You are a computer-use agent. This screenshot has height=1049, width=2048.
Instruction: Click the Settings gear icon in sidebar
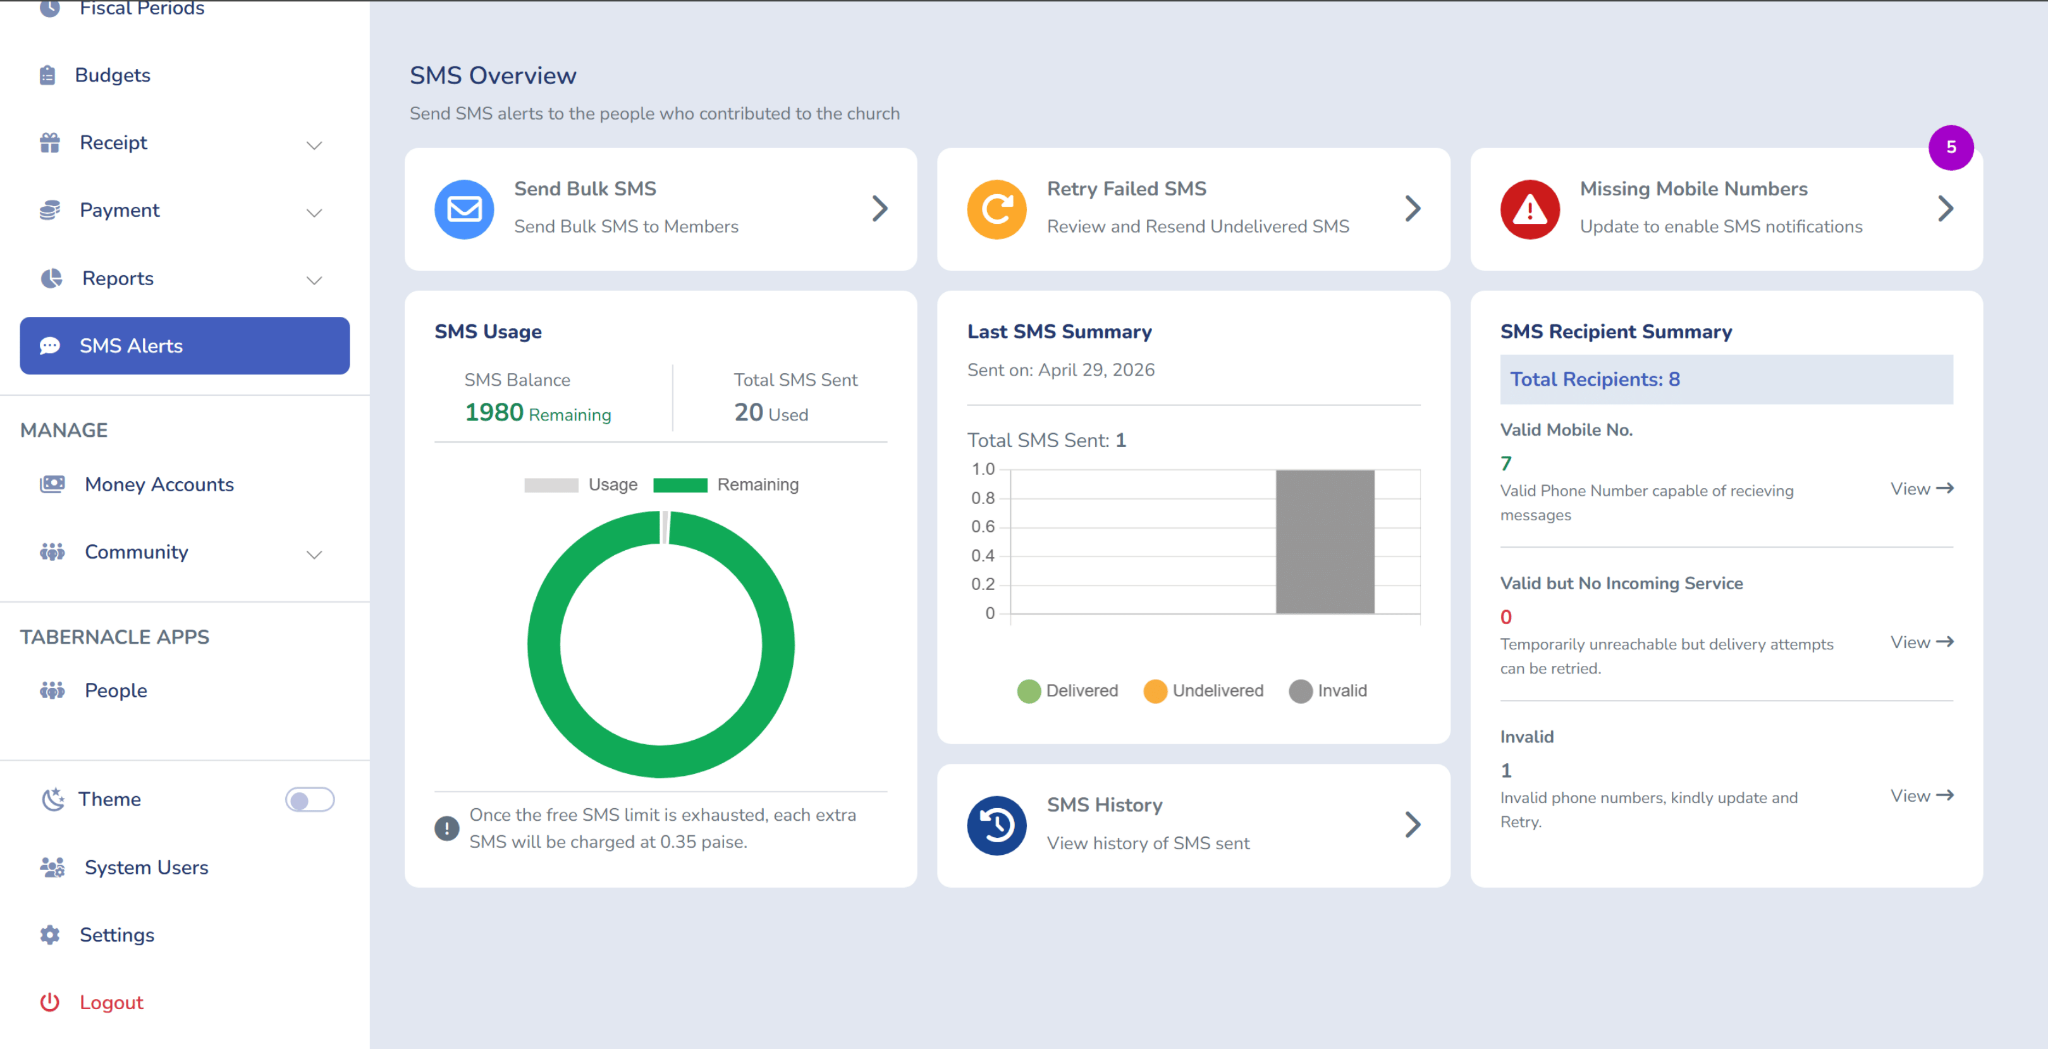[50, 935]
